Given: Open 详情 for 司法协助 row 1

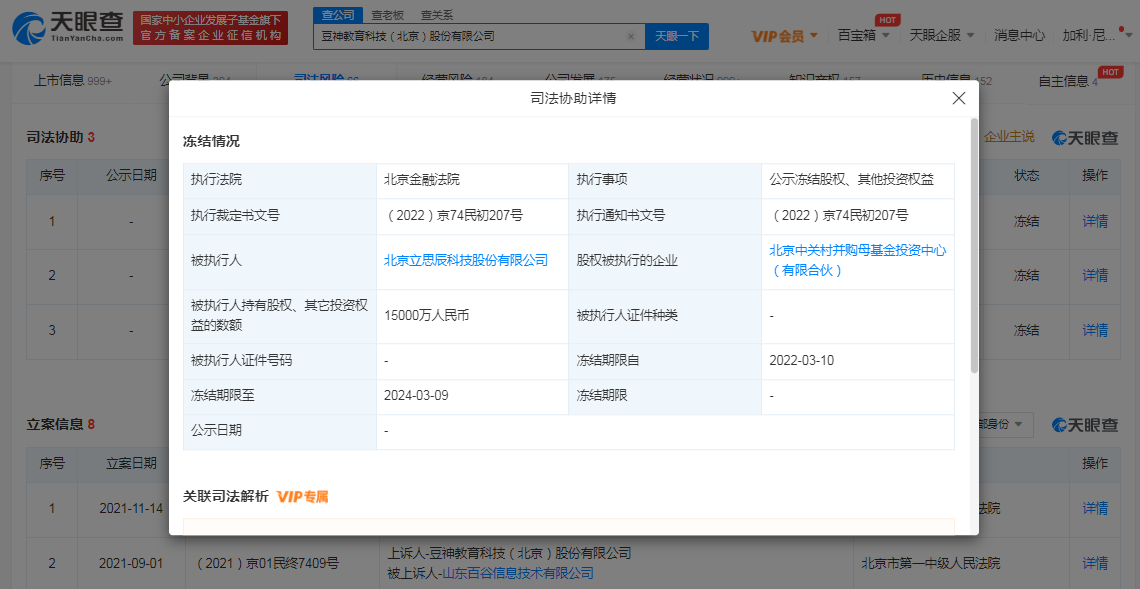Looking at the screenshot, I should [1095, 221].
